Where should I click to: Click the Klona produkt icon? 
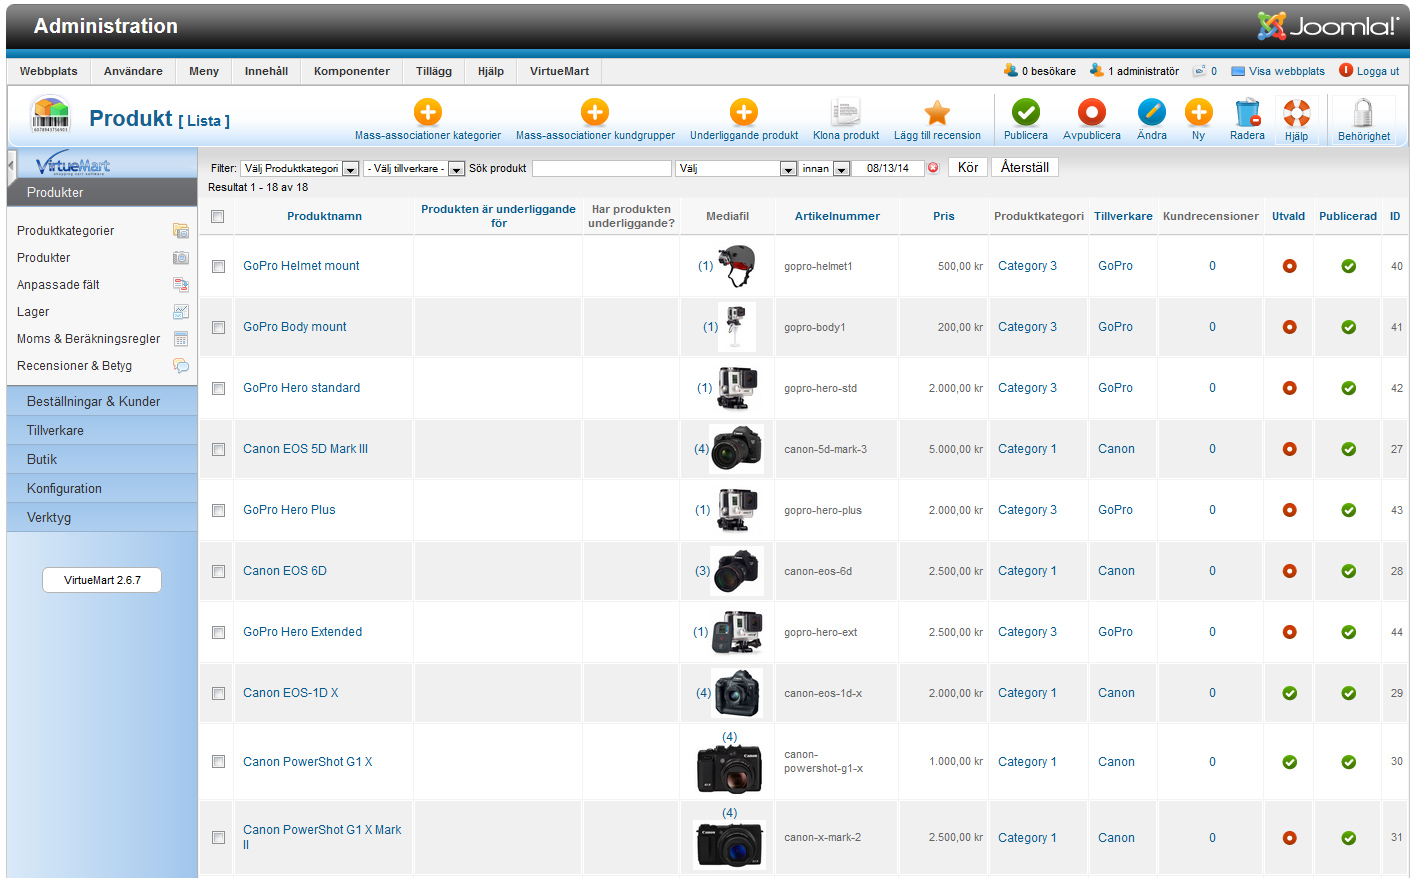pos(846,112)
